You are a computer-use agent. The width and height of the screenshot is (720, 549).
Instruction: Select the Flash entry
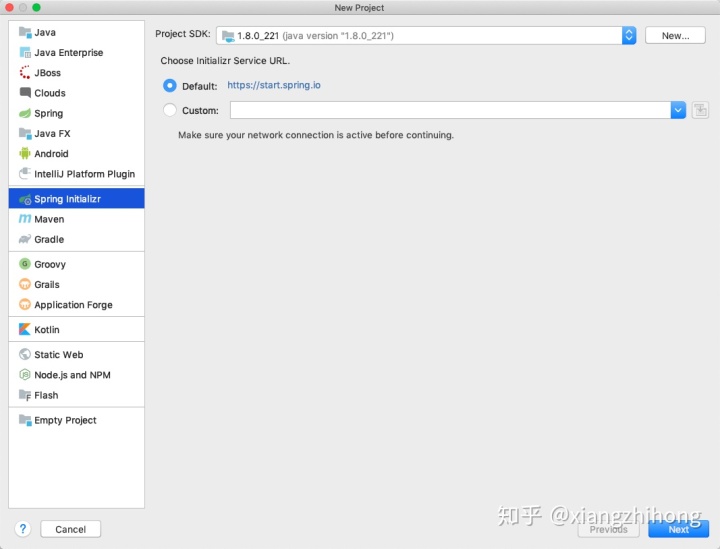pyautogui.click(x=76, y=395)
